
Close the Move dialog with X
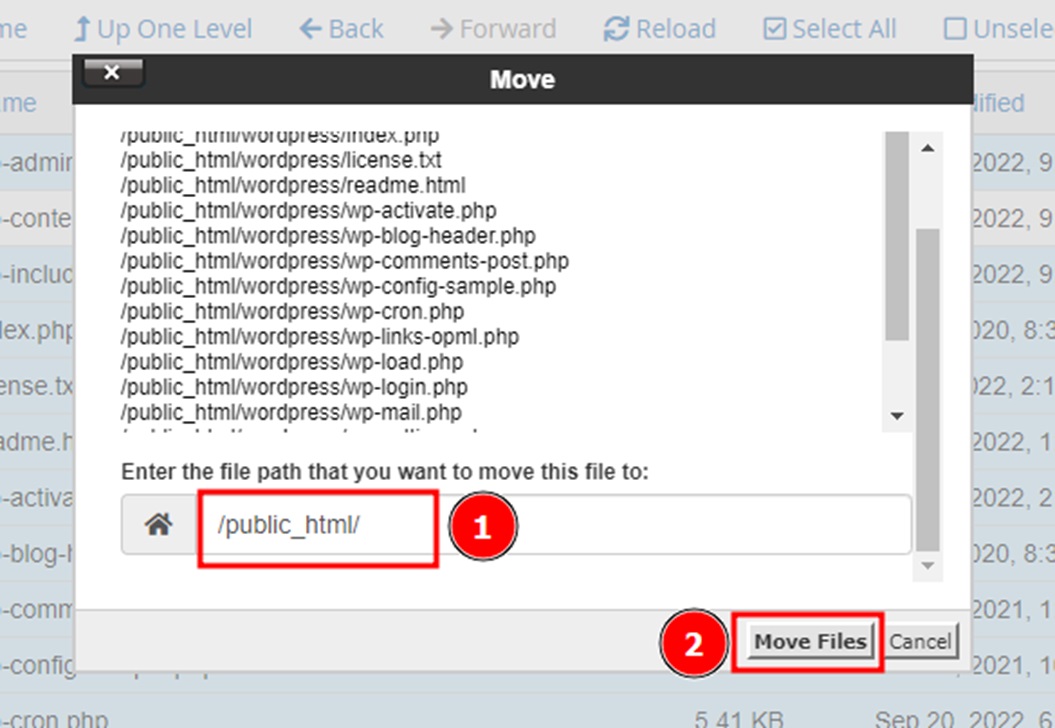(x=112, y=73)
